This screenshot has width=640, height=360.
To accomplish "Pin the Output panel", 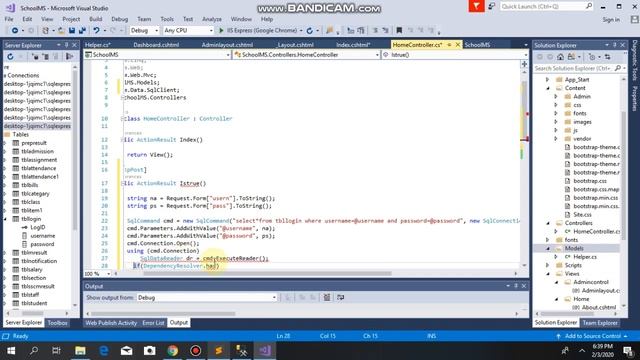I will [516, 286].
